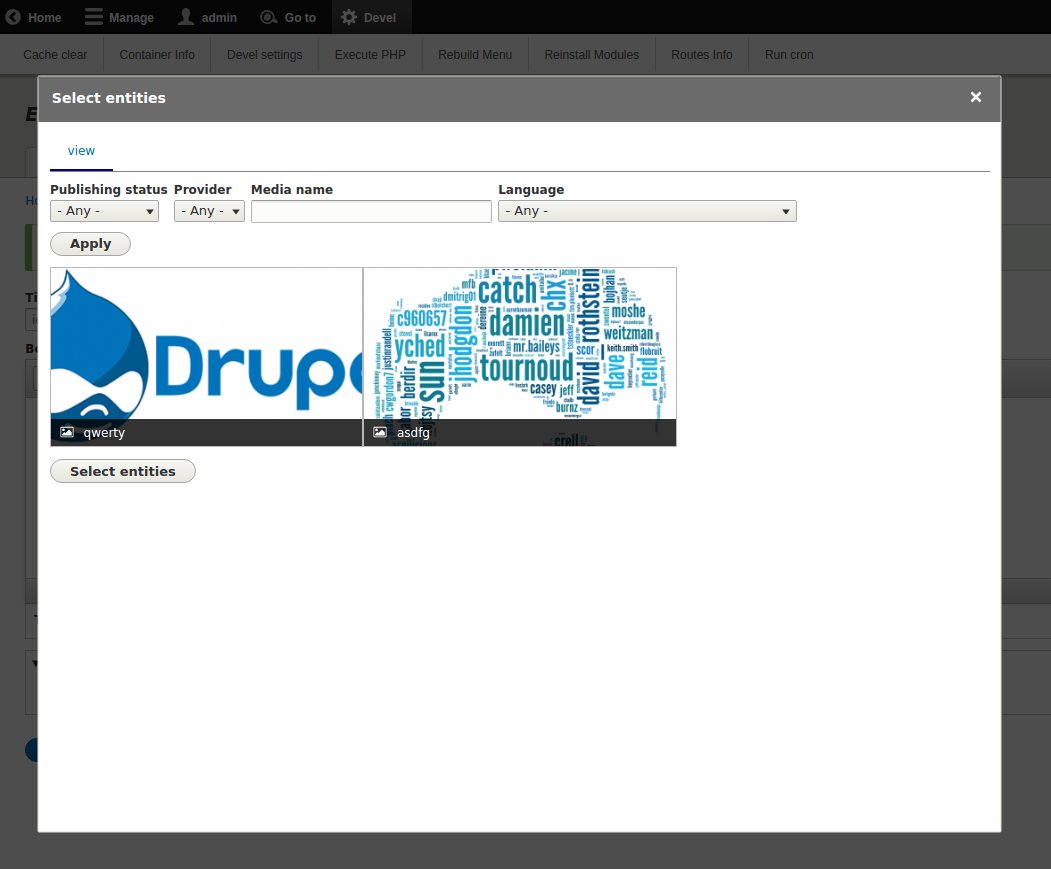Click the Apply filter button
Image resolution: width=1051 pixels, height=869 pixels.
pyautogui.click(x=90, y=244)
